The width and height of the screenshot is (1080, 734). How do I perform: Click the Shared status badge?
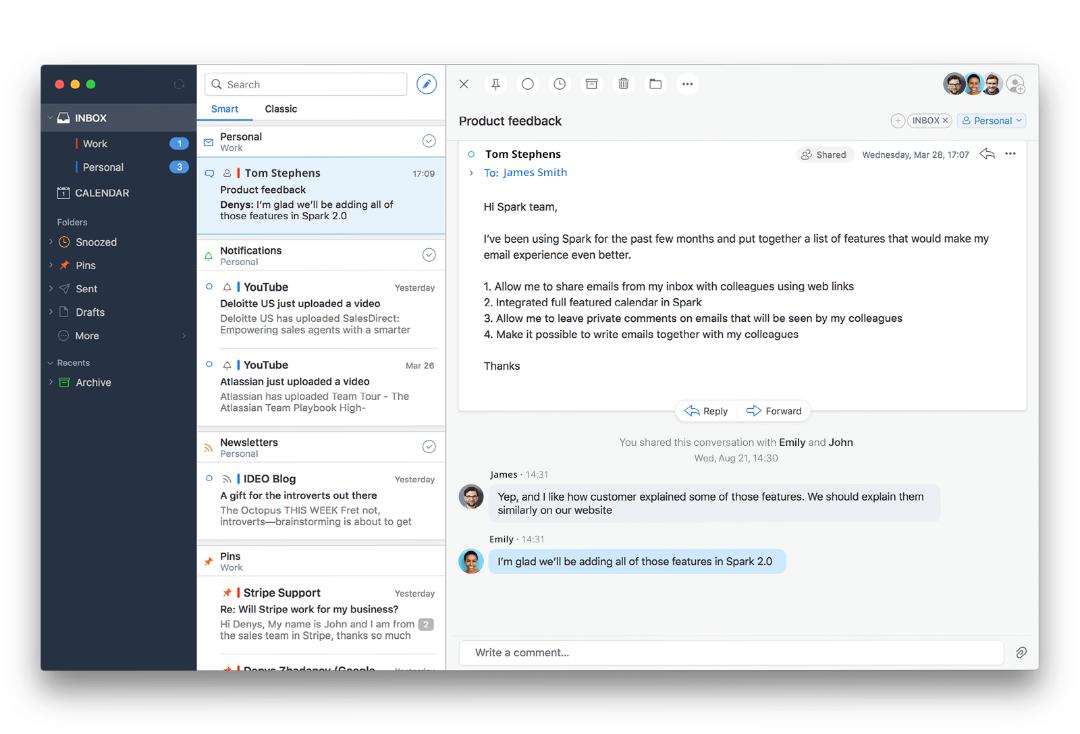pos(823,155)
